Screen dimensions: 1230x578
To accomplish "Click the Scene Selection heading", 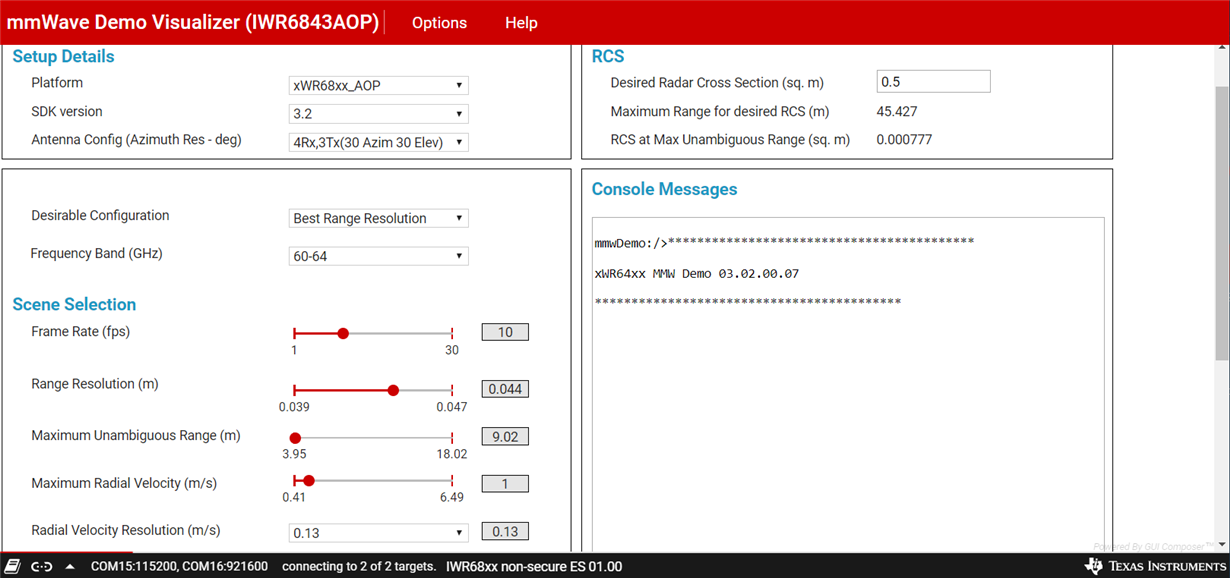I will [74, 304].
